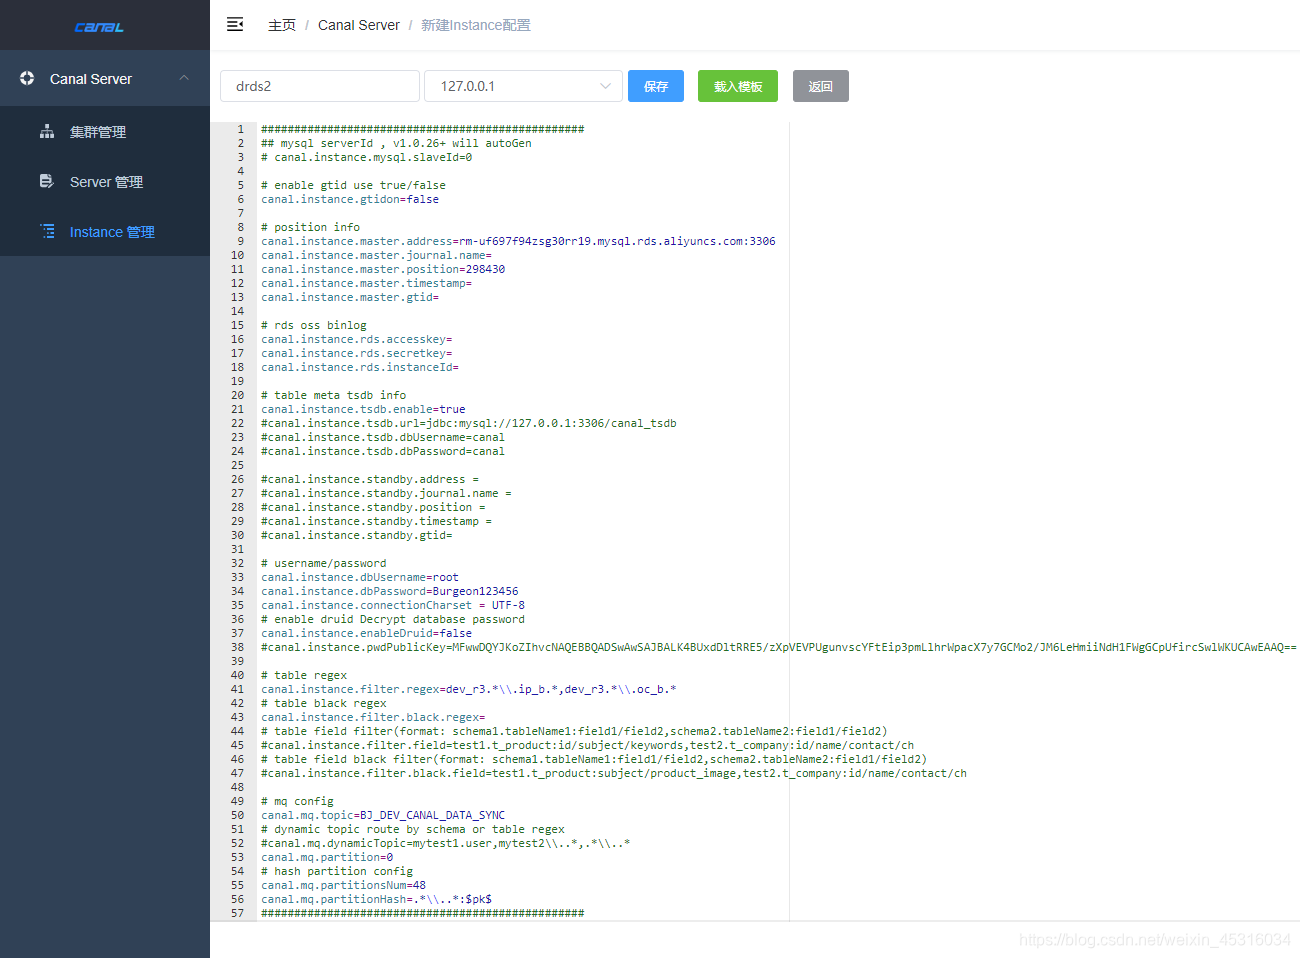This screenshot has width=1300, height=958.
Task: Select the Canal Server menu heading
Action: 105,78
